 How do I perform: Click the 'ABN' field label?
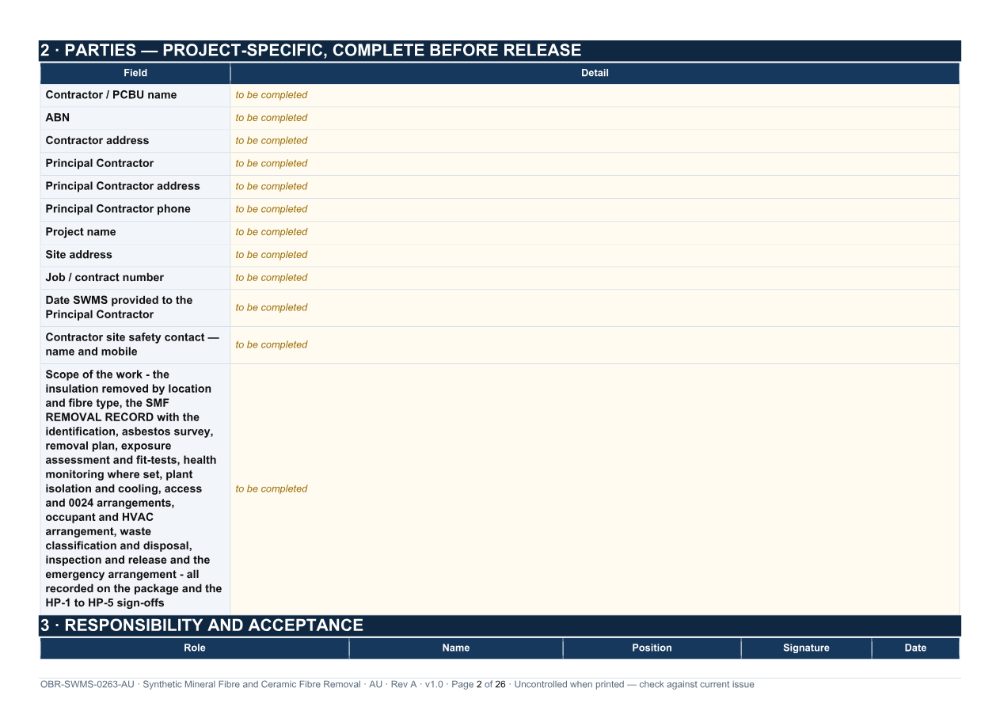click(57, 118)
